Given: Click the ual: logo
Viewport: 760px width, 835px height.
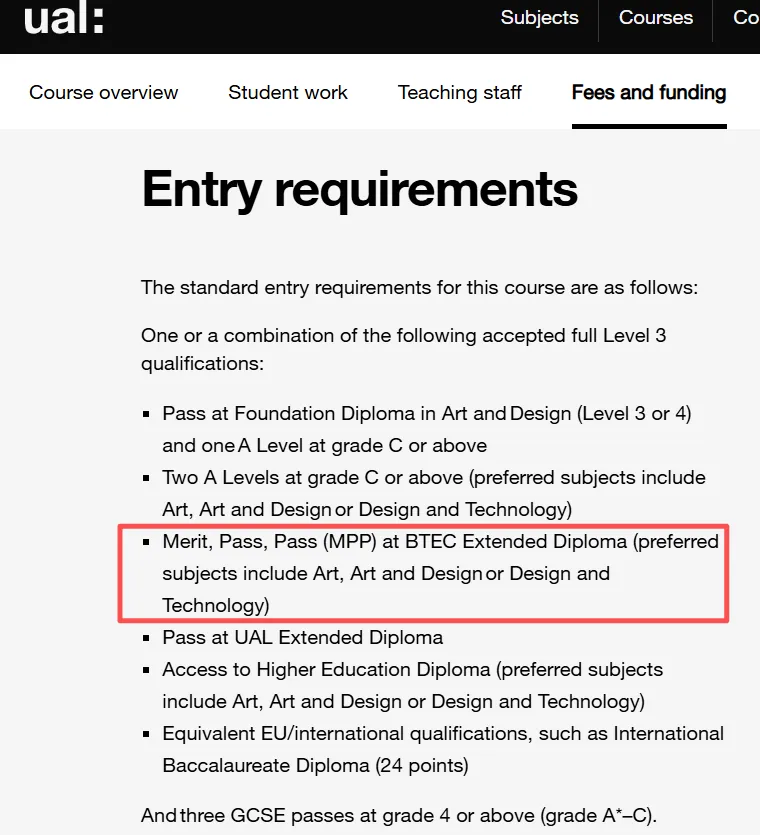Looking at the screenshot, I should pyautogui.click(x=63, y=18).
